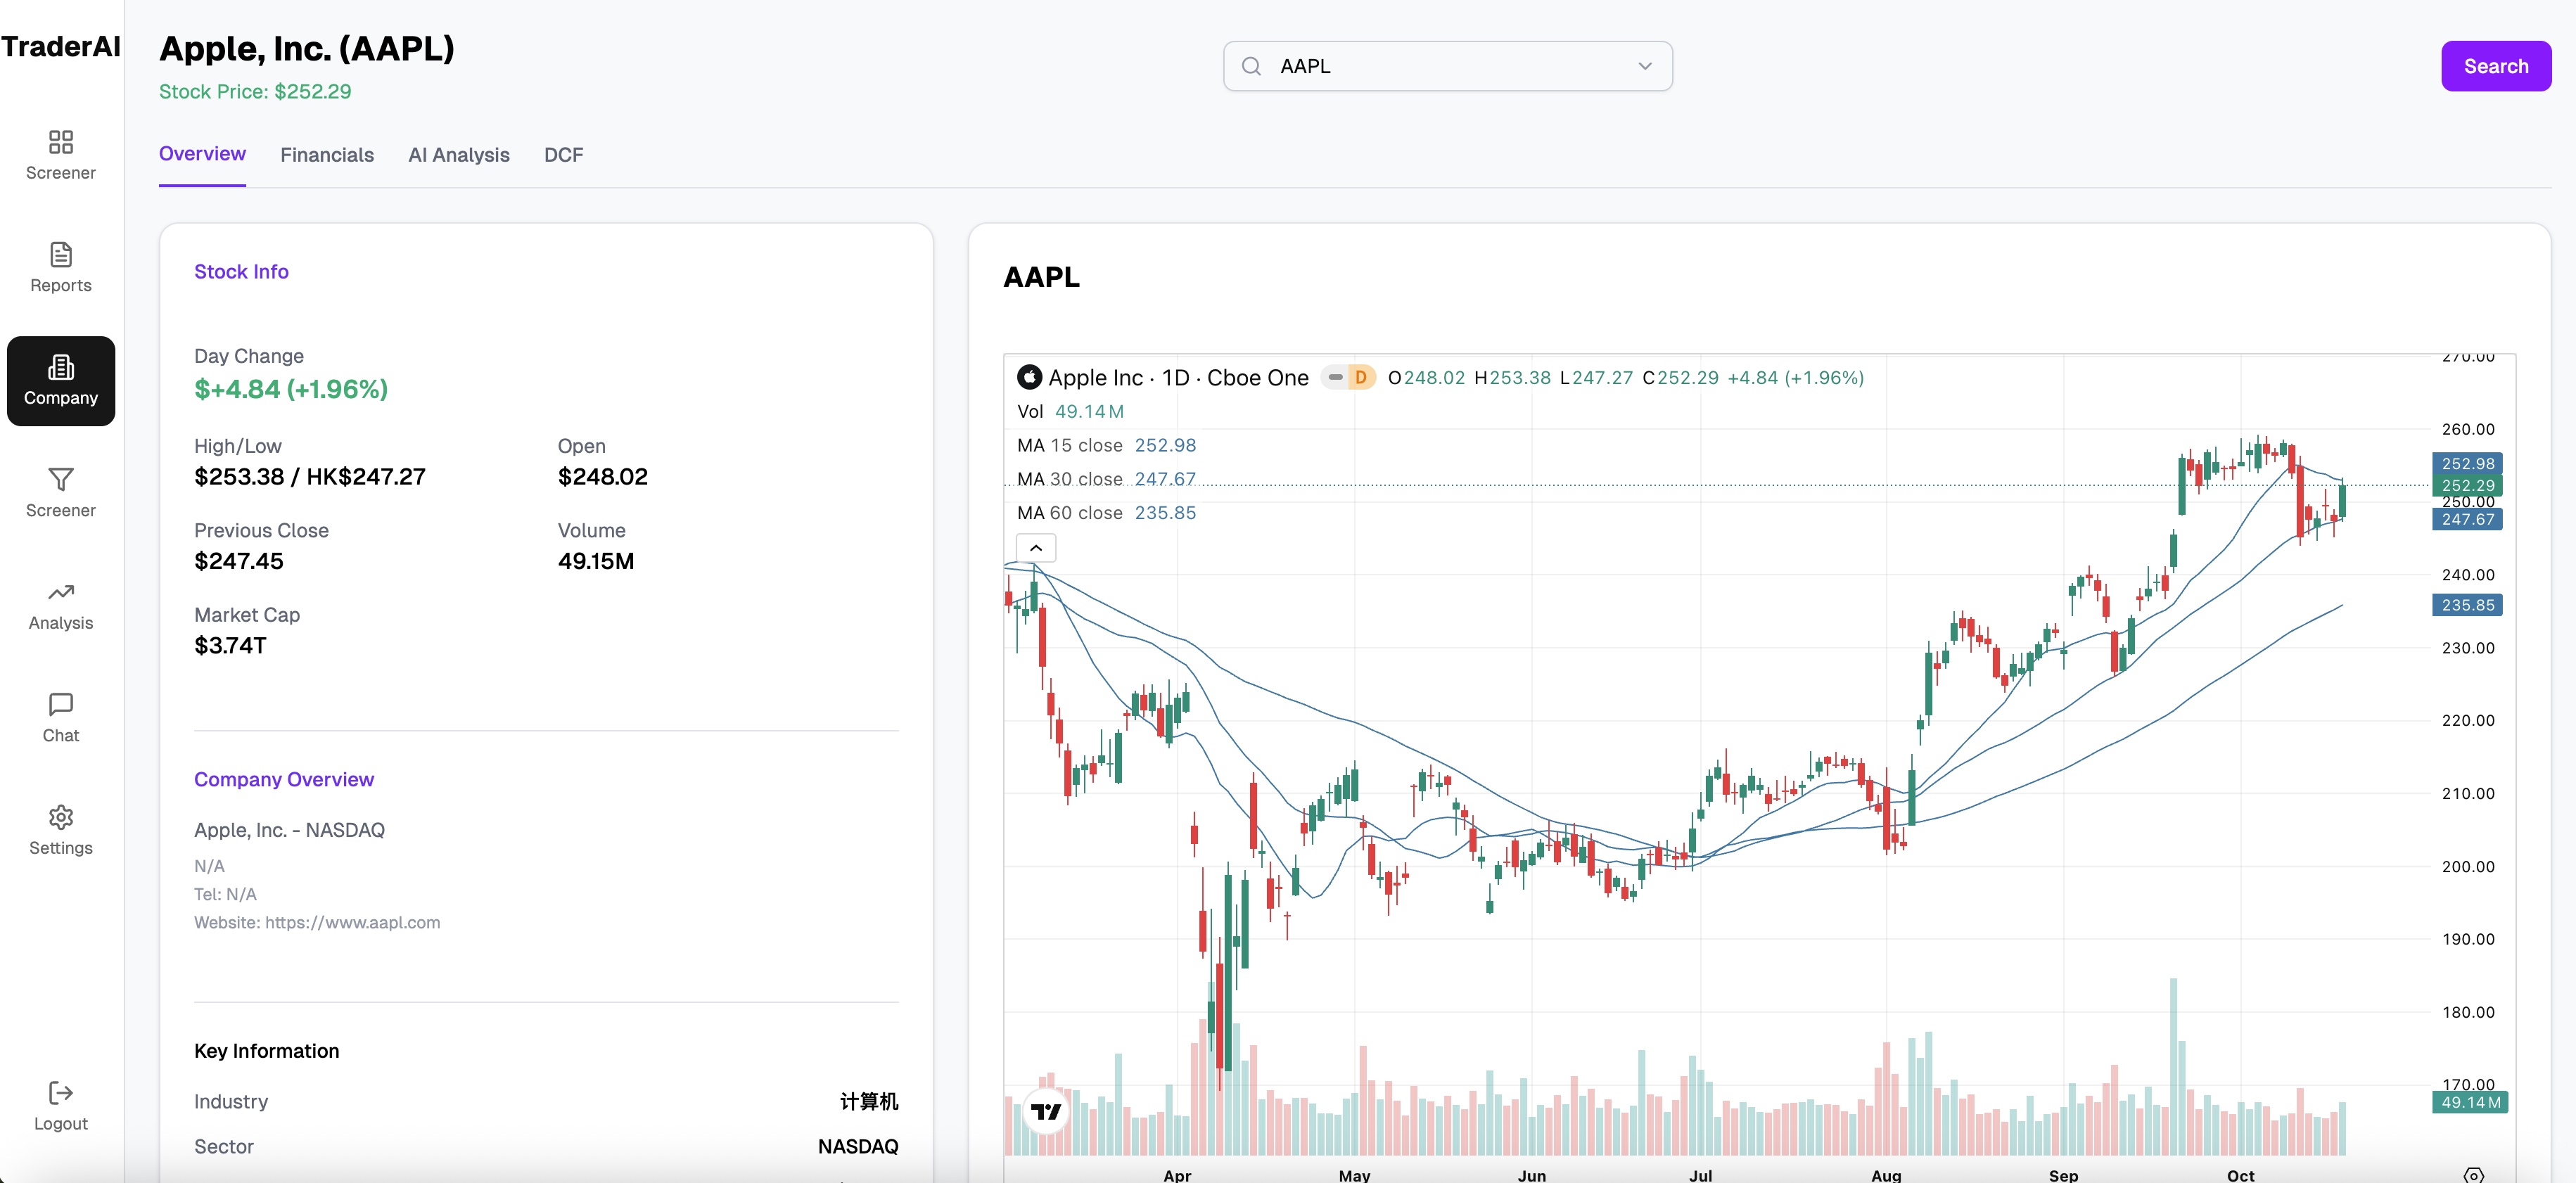Collapse the chart indicator legend
2576x1183 pixels.
(1036, 548)
